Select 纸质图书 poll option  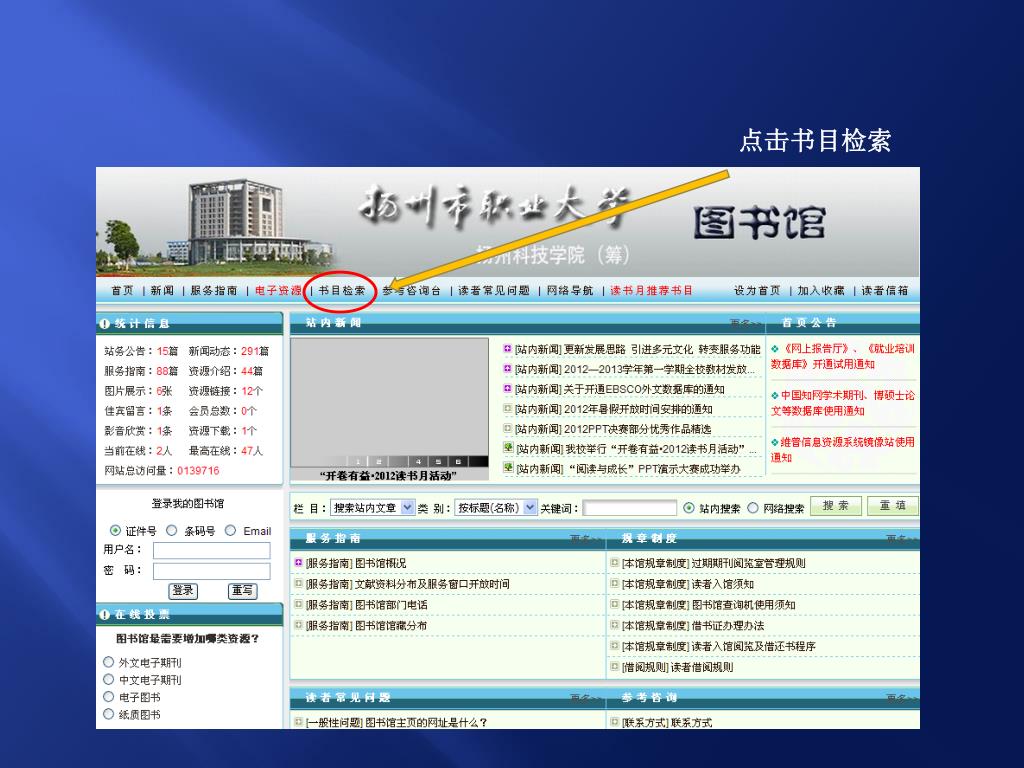coord(108,714)
